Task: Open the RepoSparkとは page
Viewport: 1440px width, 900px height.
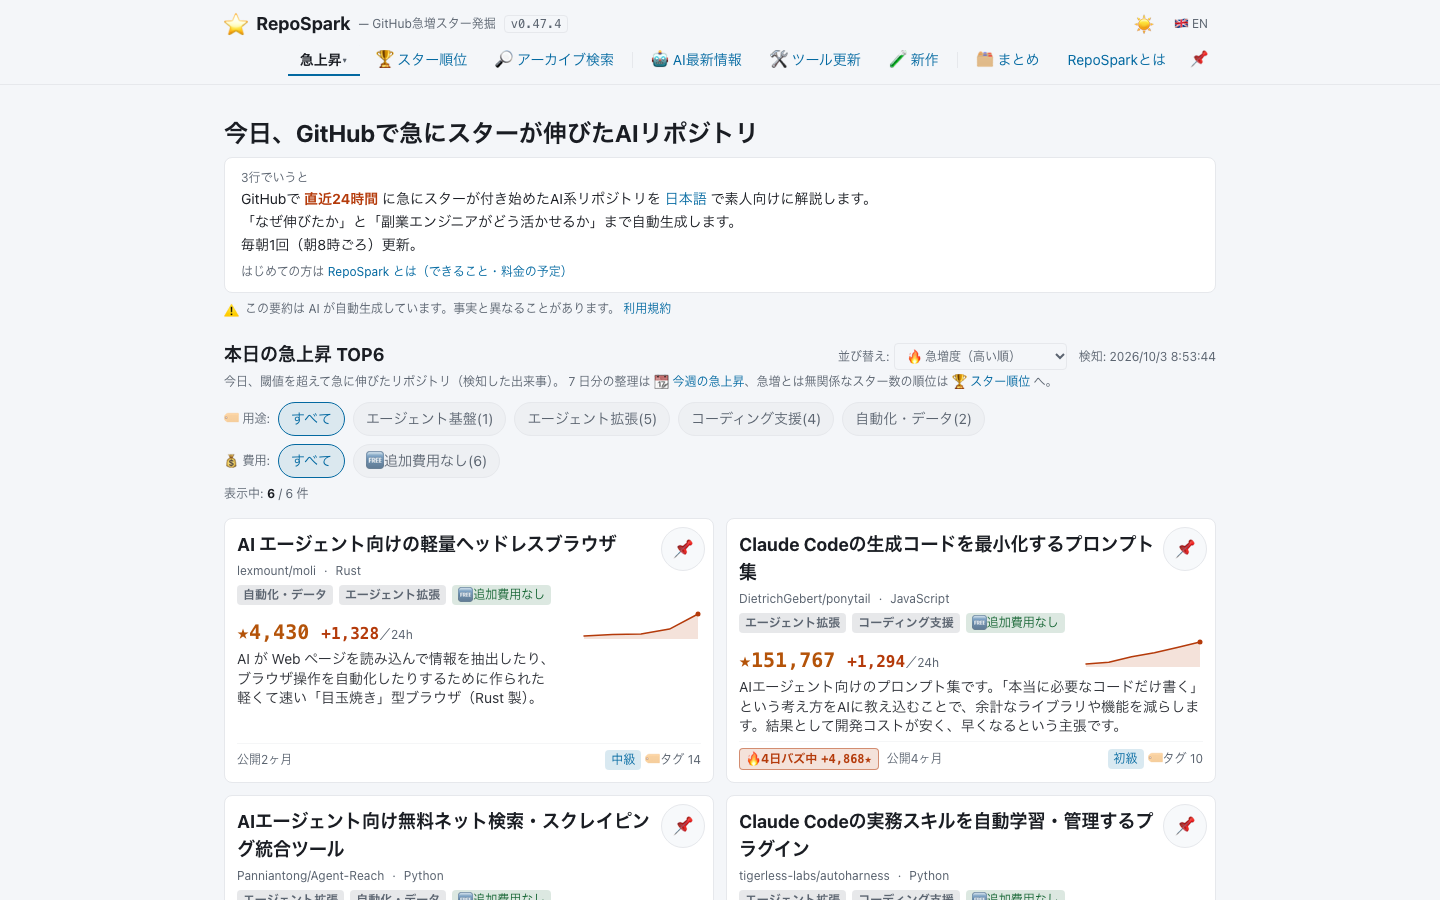Action: (1116, 60)
